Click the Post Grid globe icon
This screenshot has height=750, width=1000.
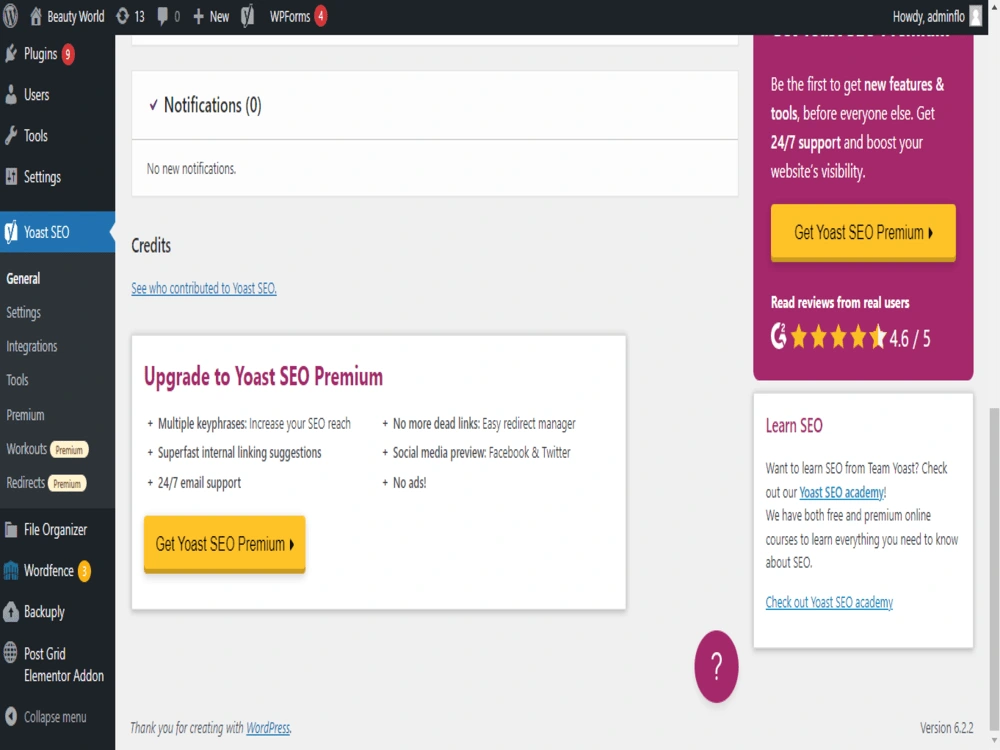[x=11, y=653]
